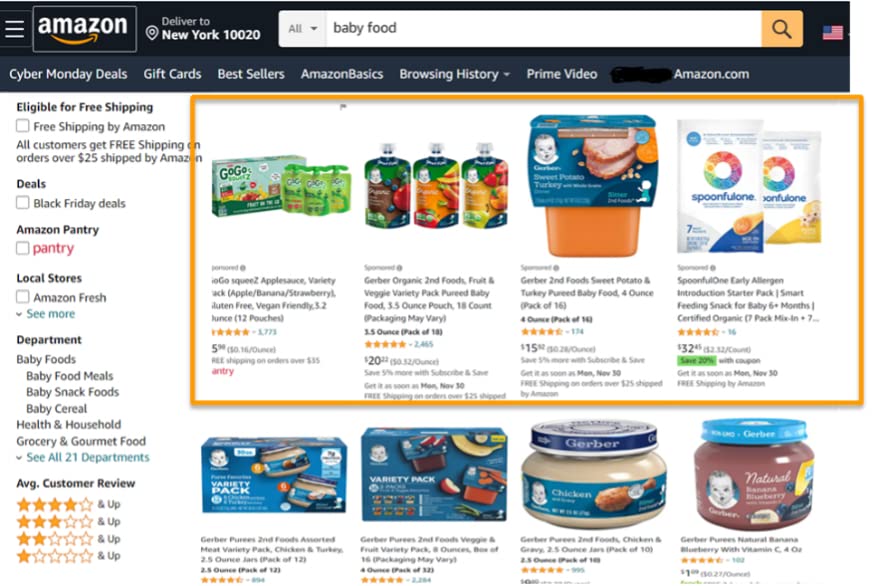Check the Black Friday deals box

tap(23, 203)
